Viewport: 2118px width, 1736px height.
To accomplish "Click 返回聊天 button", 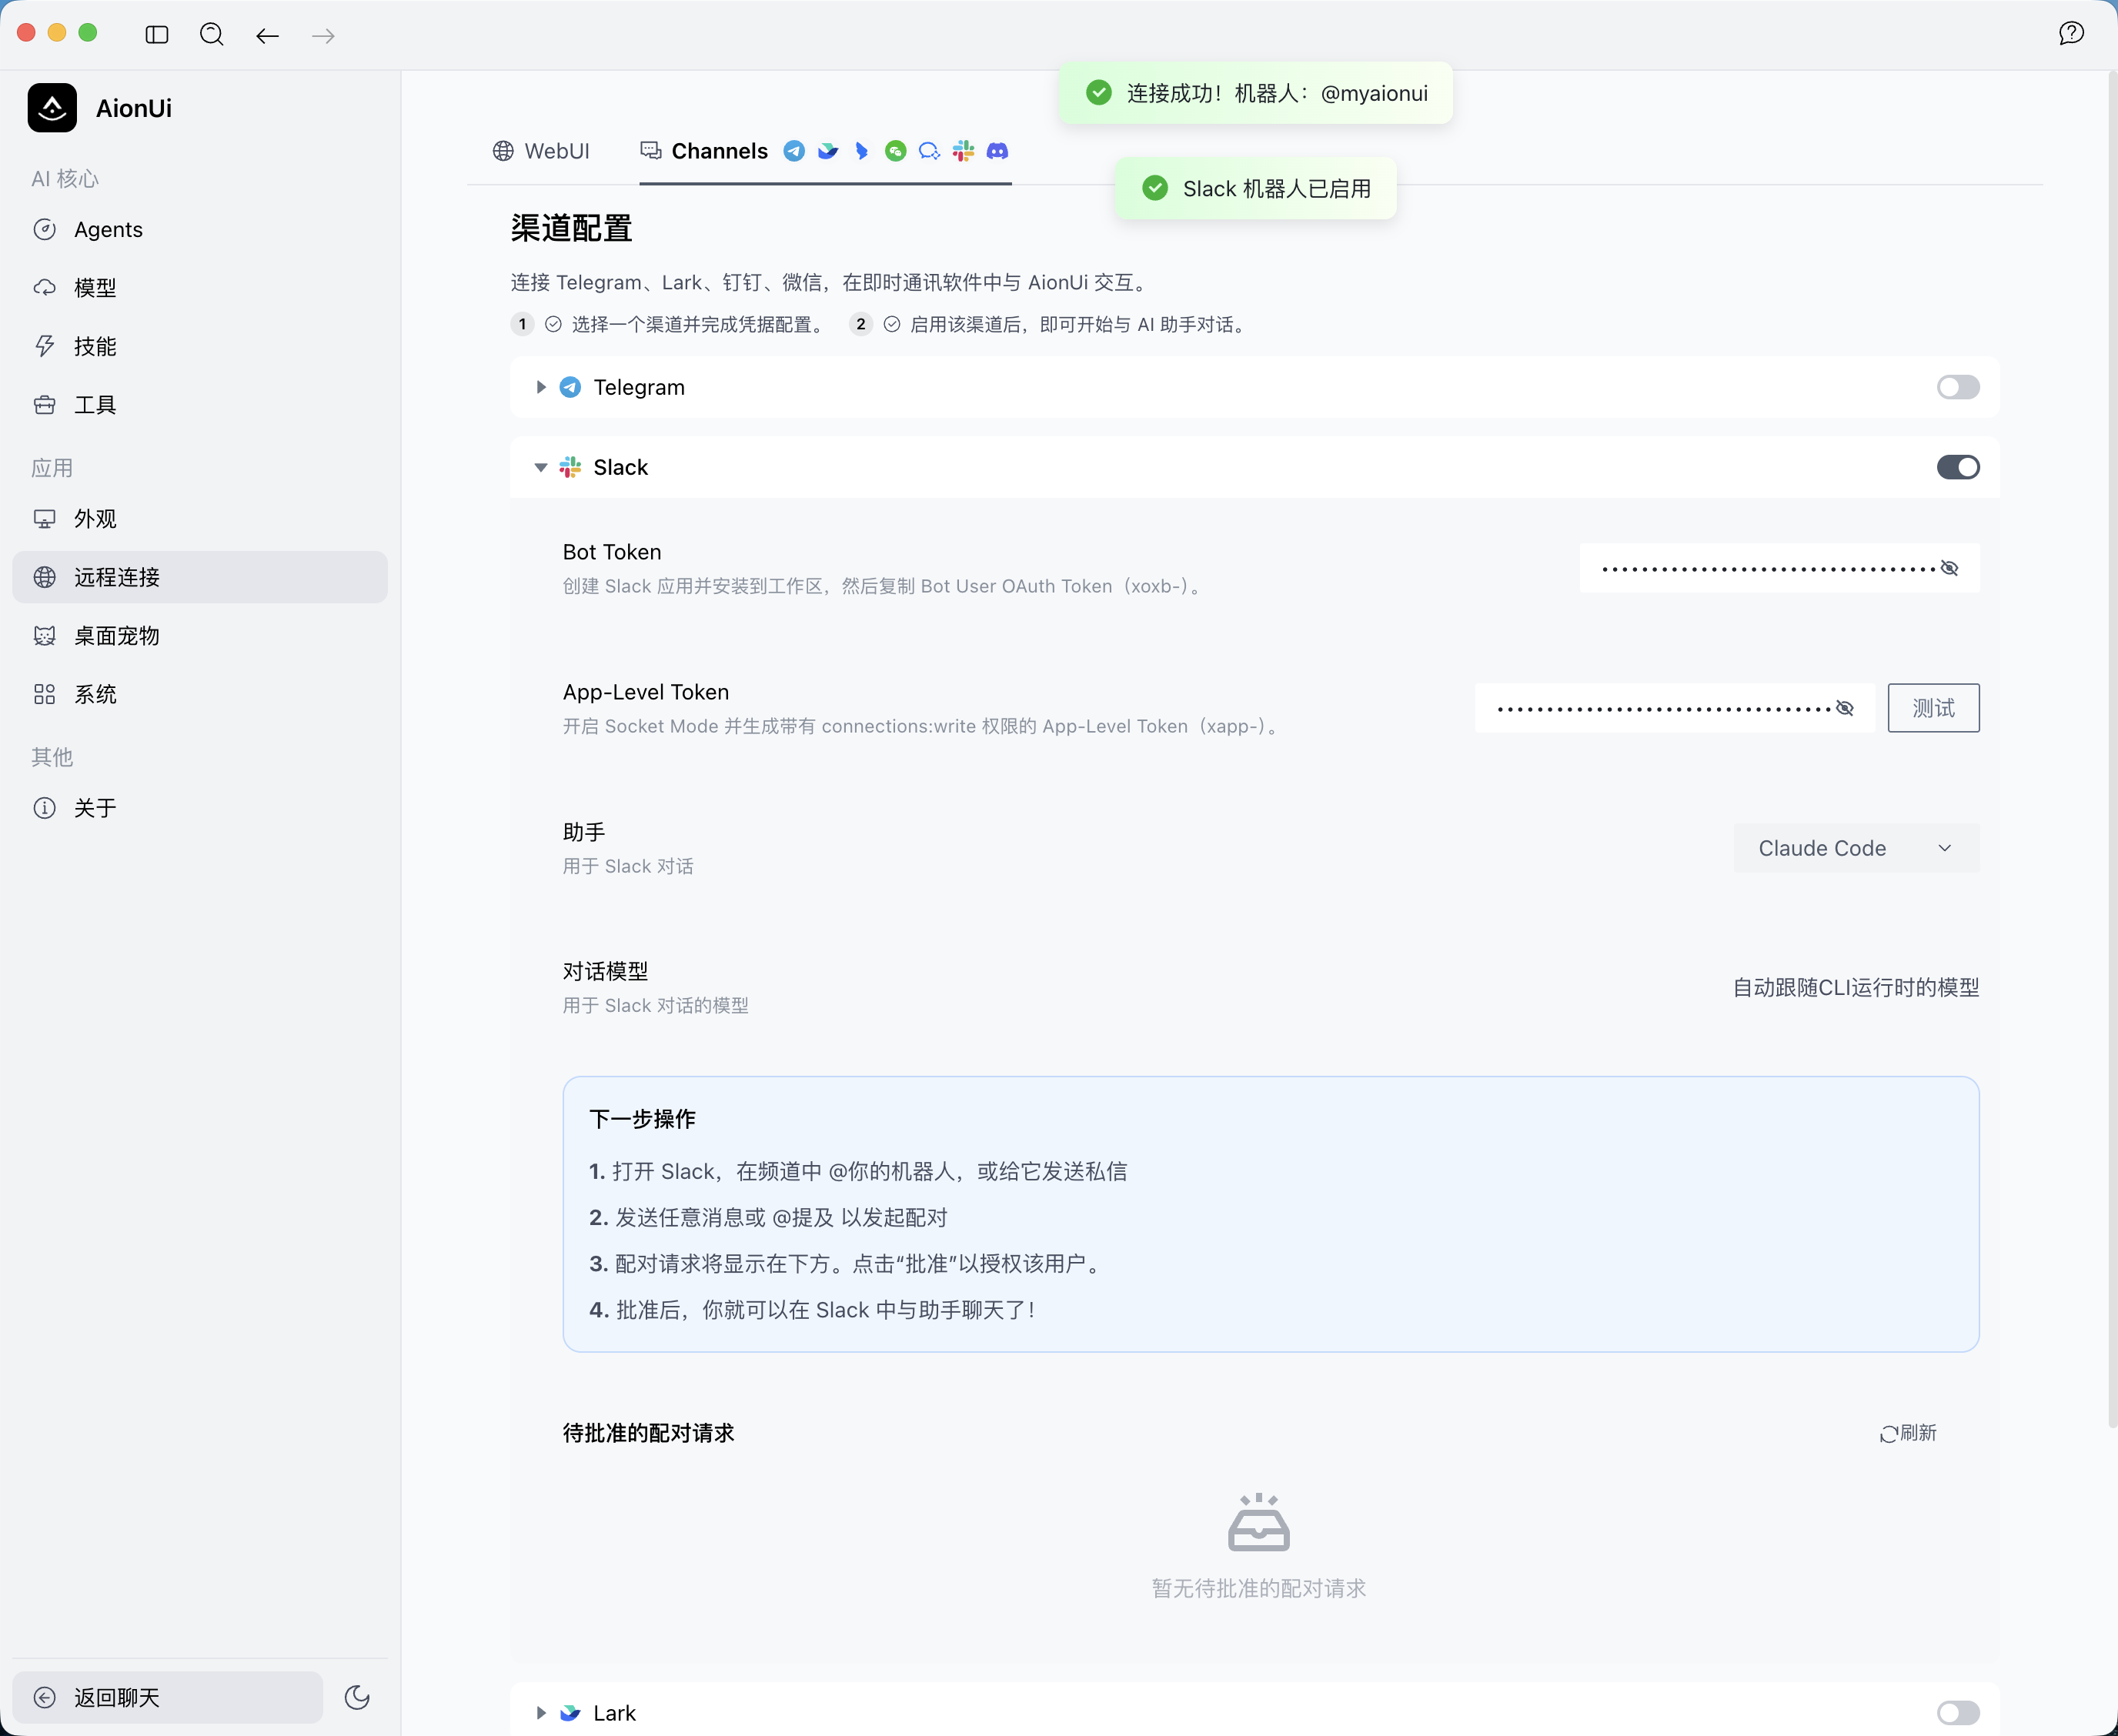I will 167,1697.
